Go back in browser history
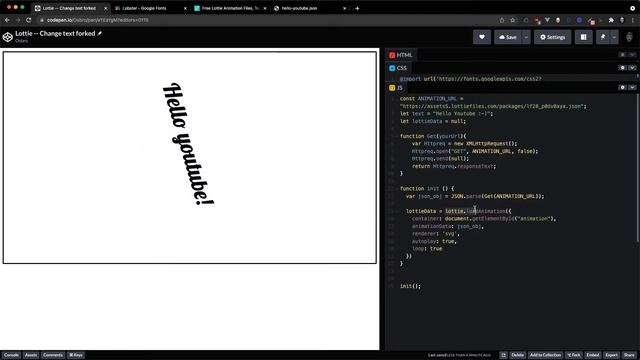 click(x=7, y=20)
